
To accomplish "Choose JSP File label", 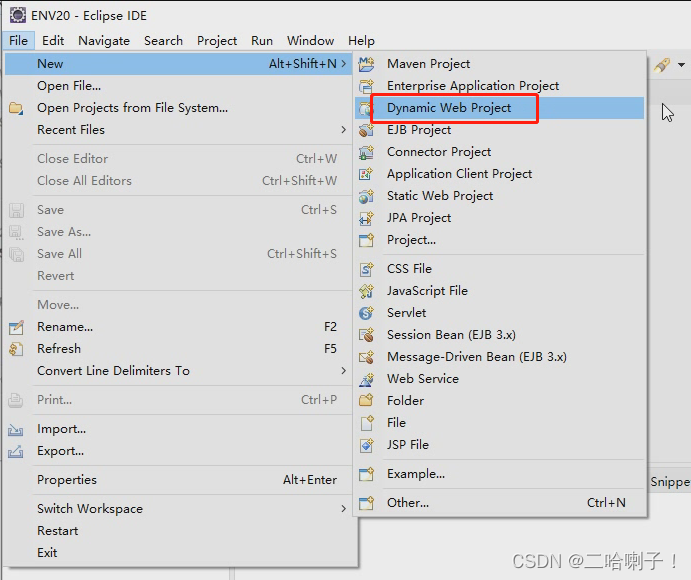I will click(x=408, y=445).
